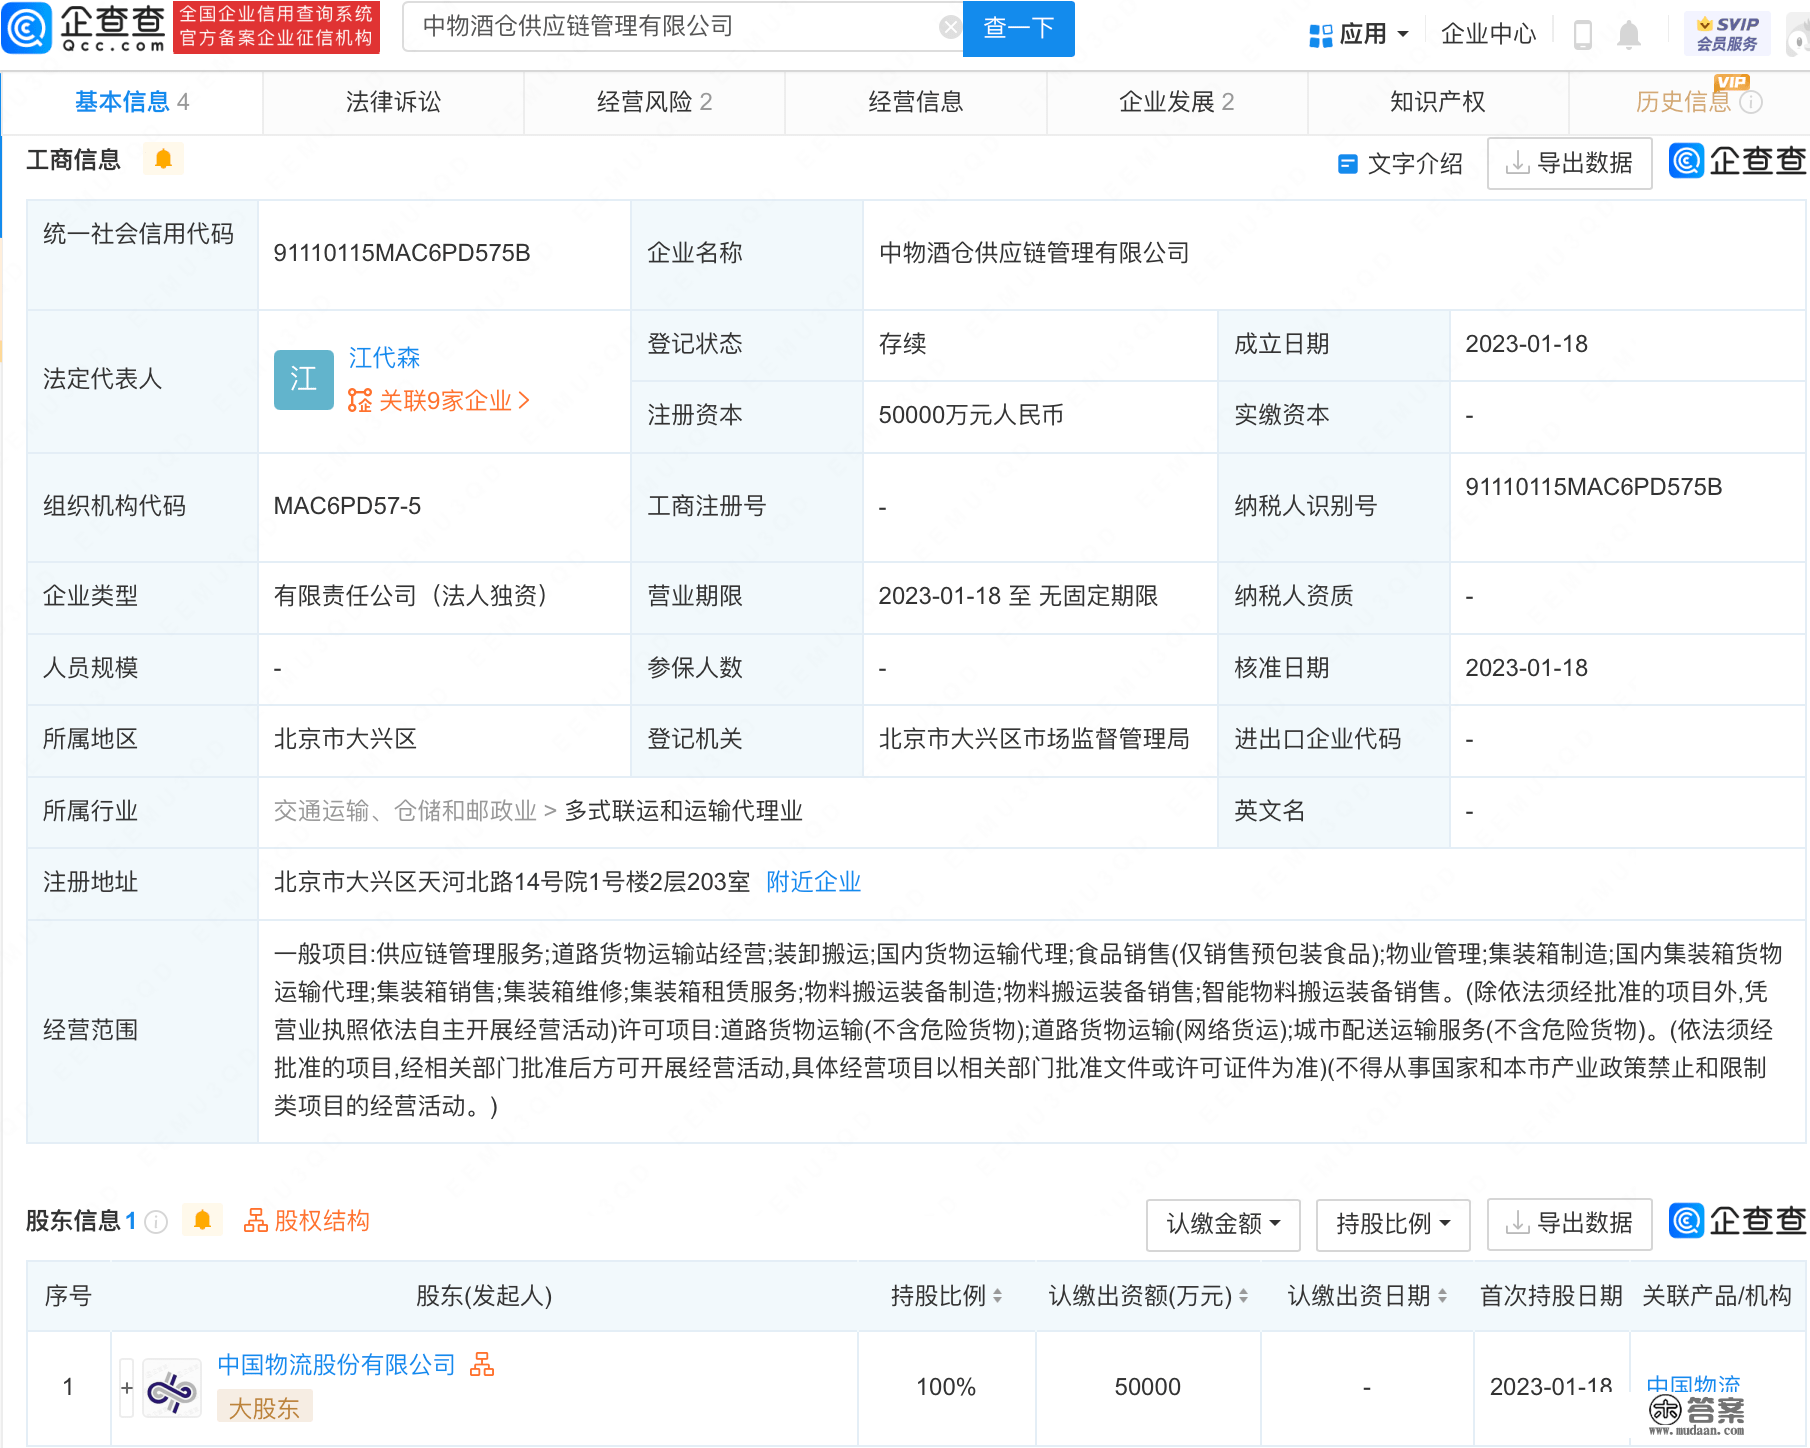The width and height of the screenshot is (1810, 1448).
Task: Click the 大股东 tag
Action: (x=265, y=1408)
